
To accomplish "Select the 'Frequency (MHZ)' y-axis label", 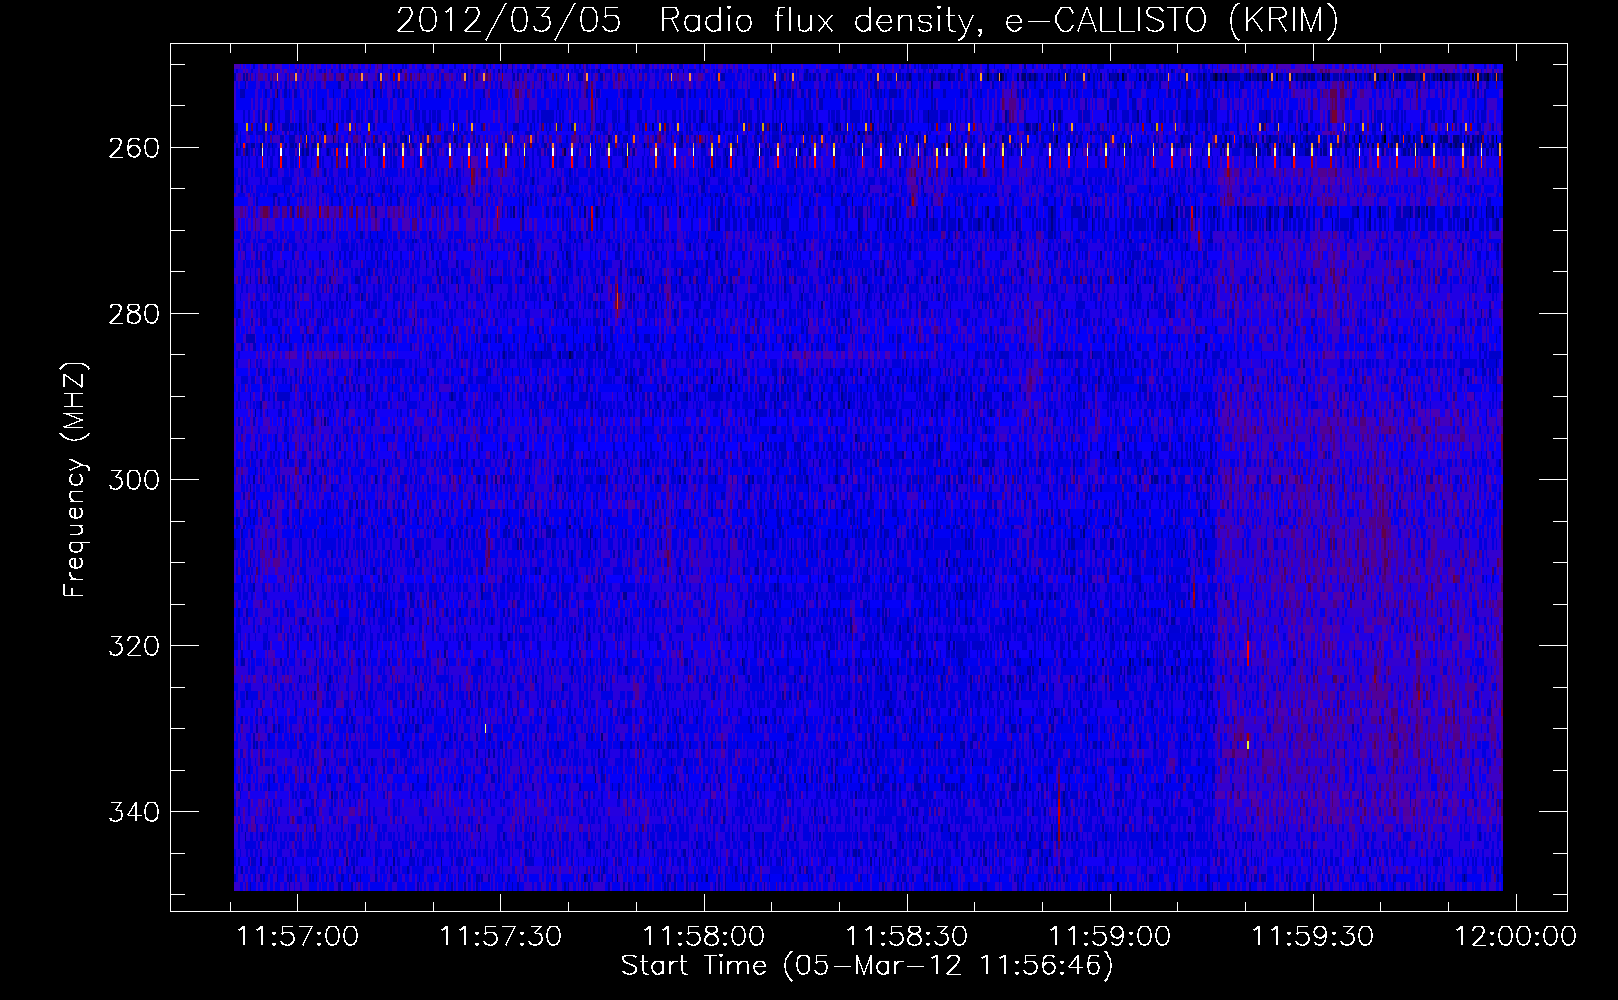I will (75, 480).
